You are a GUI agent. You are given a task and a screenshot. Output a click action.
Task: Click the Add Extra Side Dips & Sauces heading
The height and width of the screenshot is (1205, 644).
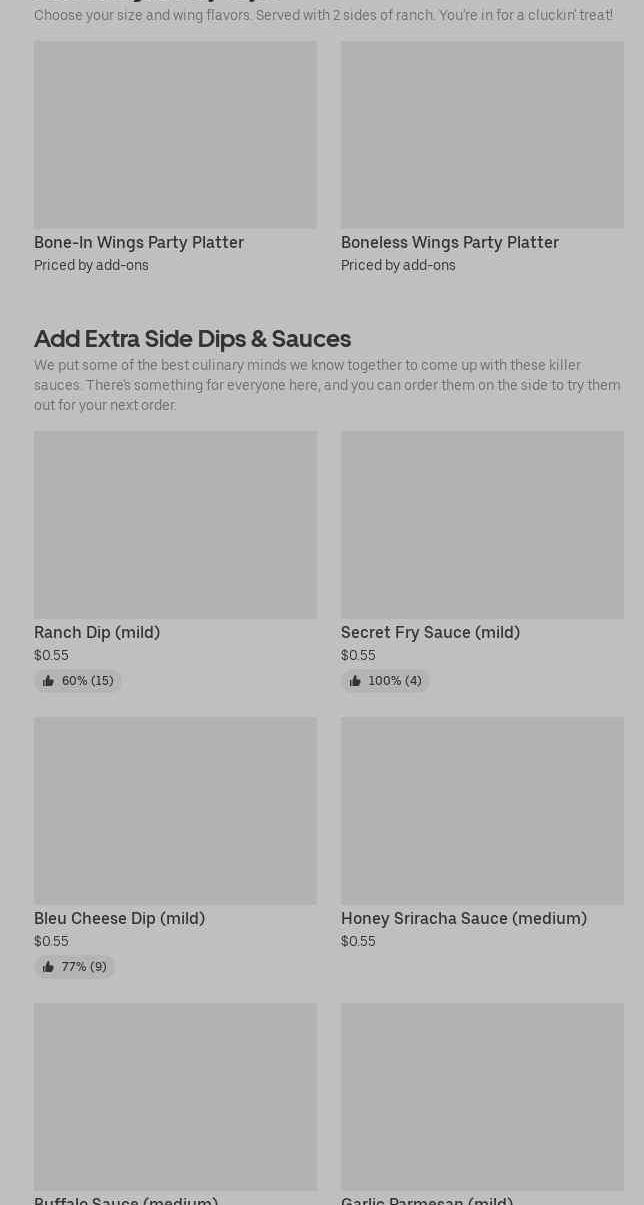click(x=192, y=338)
